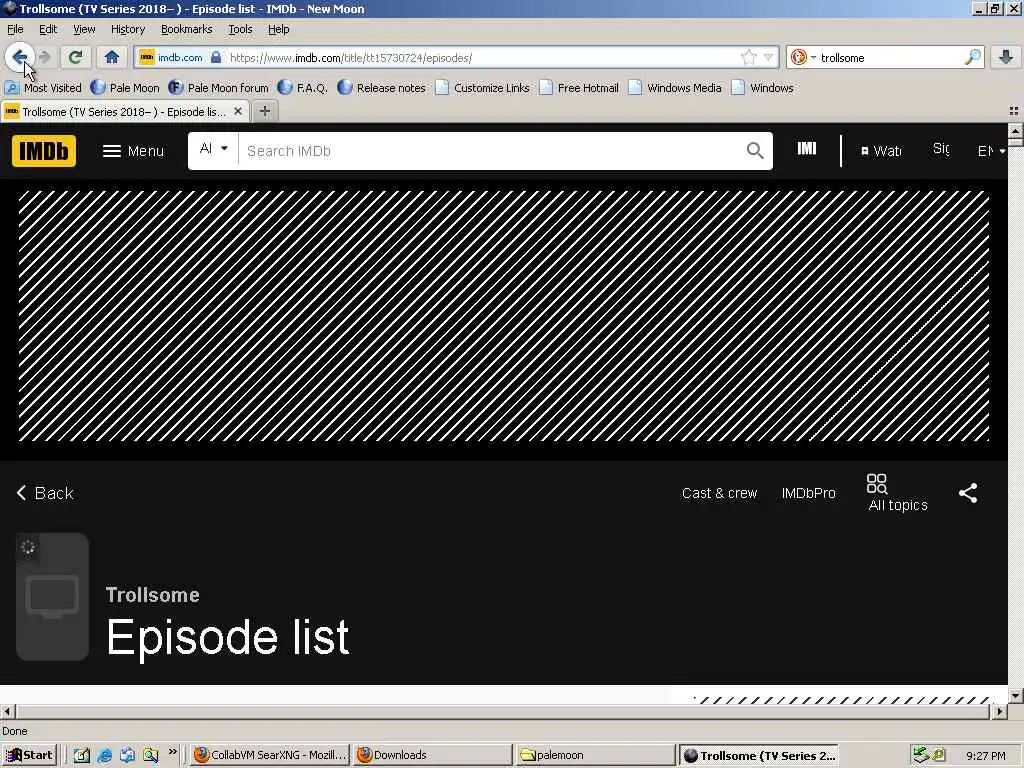Image resolution: width=1024 pixels, height=768 pixels.
Task: Open the Most Visited bookmarks folder
Action: coord(43,88)
